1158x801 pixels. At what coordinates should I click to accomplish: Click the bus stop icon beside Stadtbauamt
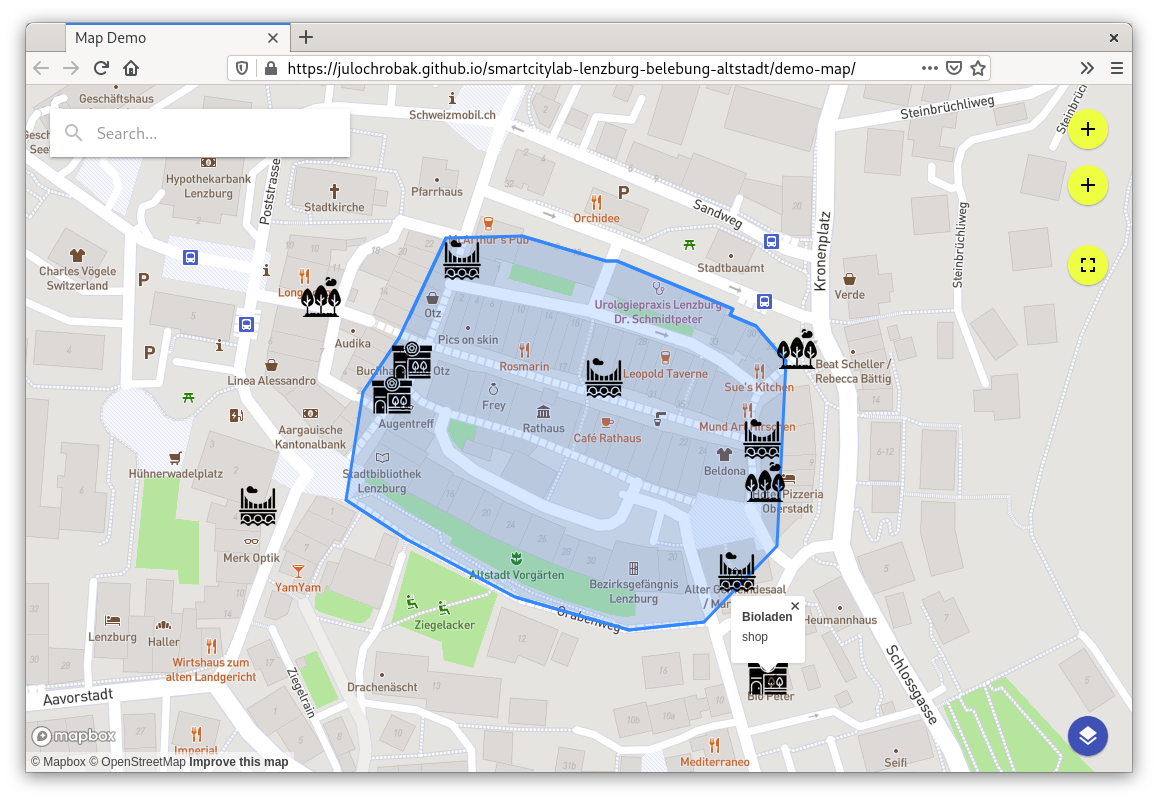point(771,241)
